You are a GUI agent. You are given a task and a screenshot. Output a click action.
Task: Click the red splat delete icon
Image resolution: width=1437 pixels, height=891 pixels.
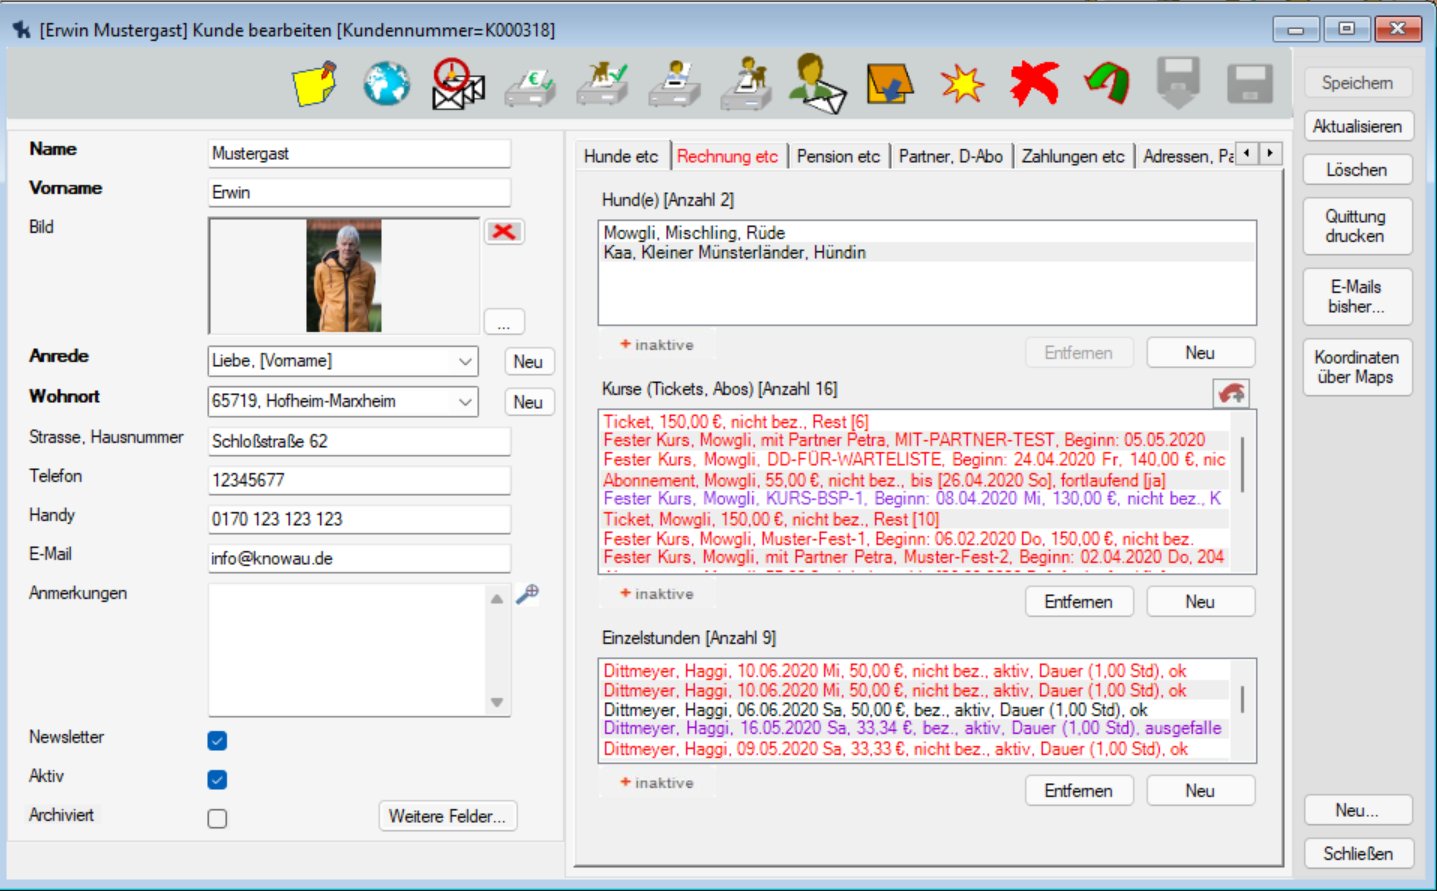pos(1034,84)
